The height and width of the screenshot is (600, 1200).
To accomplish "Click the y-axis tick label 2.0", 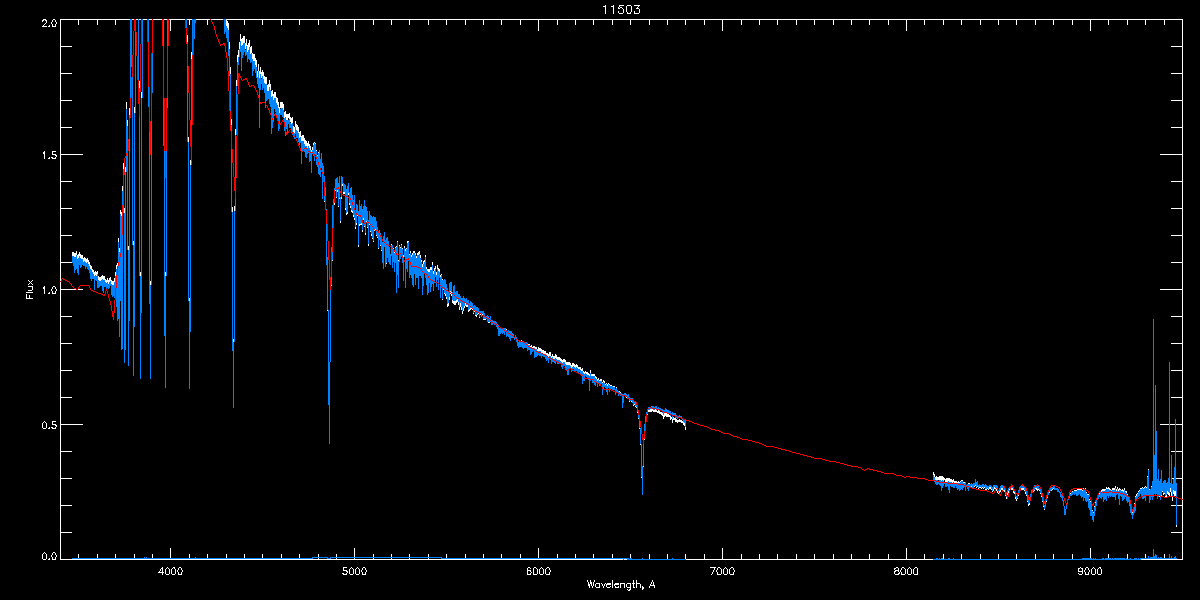I will tap(48, 23).
